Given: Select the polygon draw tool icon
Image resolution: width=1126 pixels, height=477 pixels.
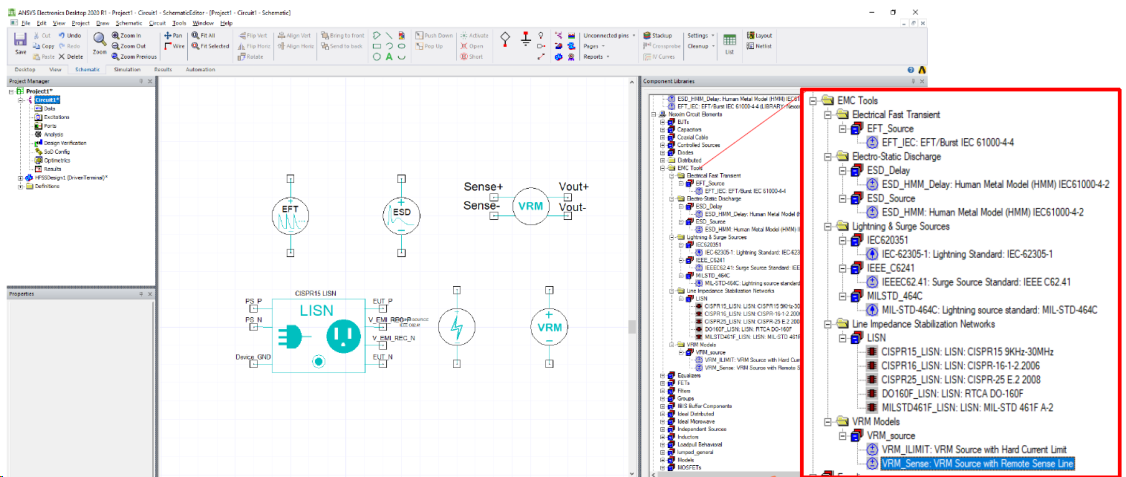Looking at the screenshot, I should tap(376, 35).
